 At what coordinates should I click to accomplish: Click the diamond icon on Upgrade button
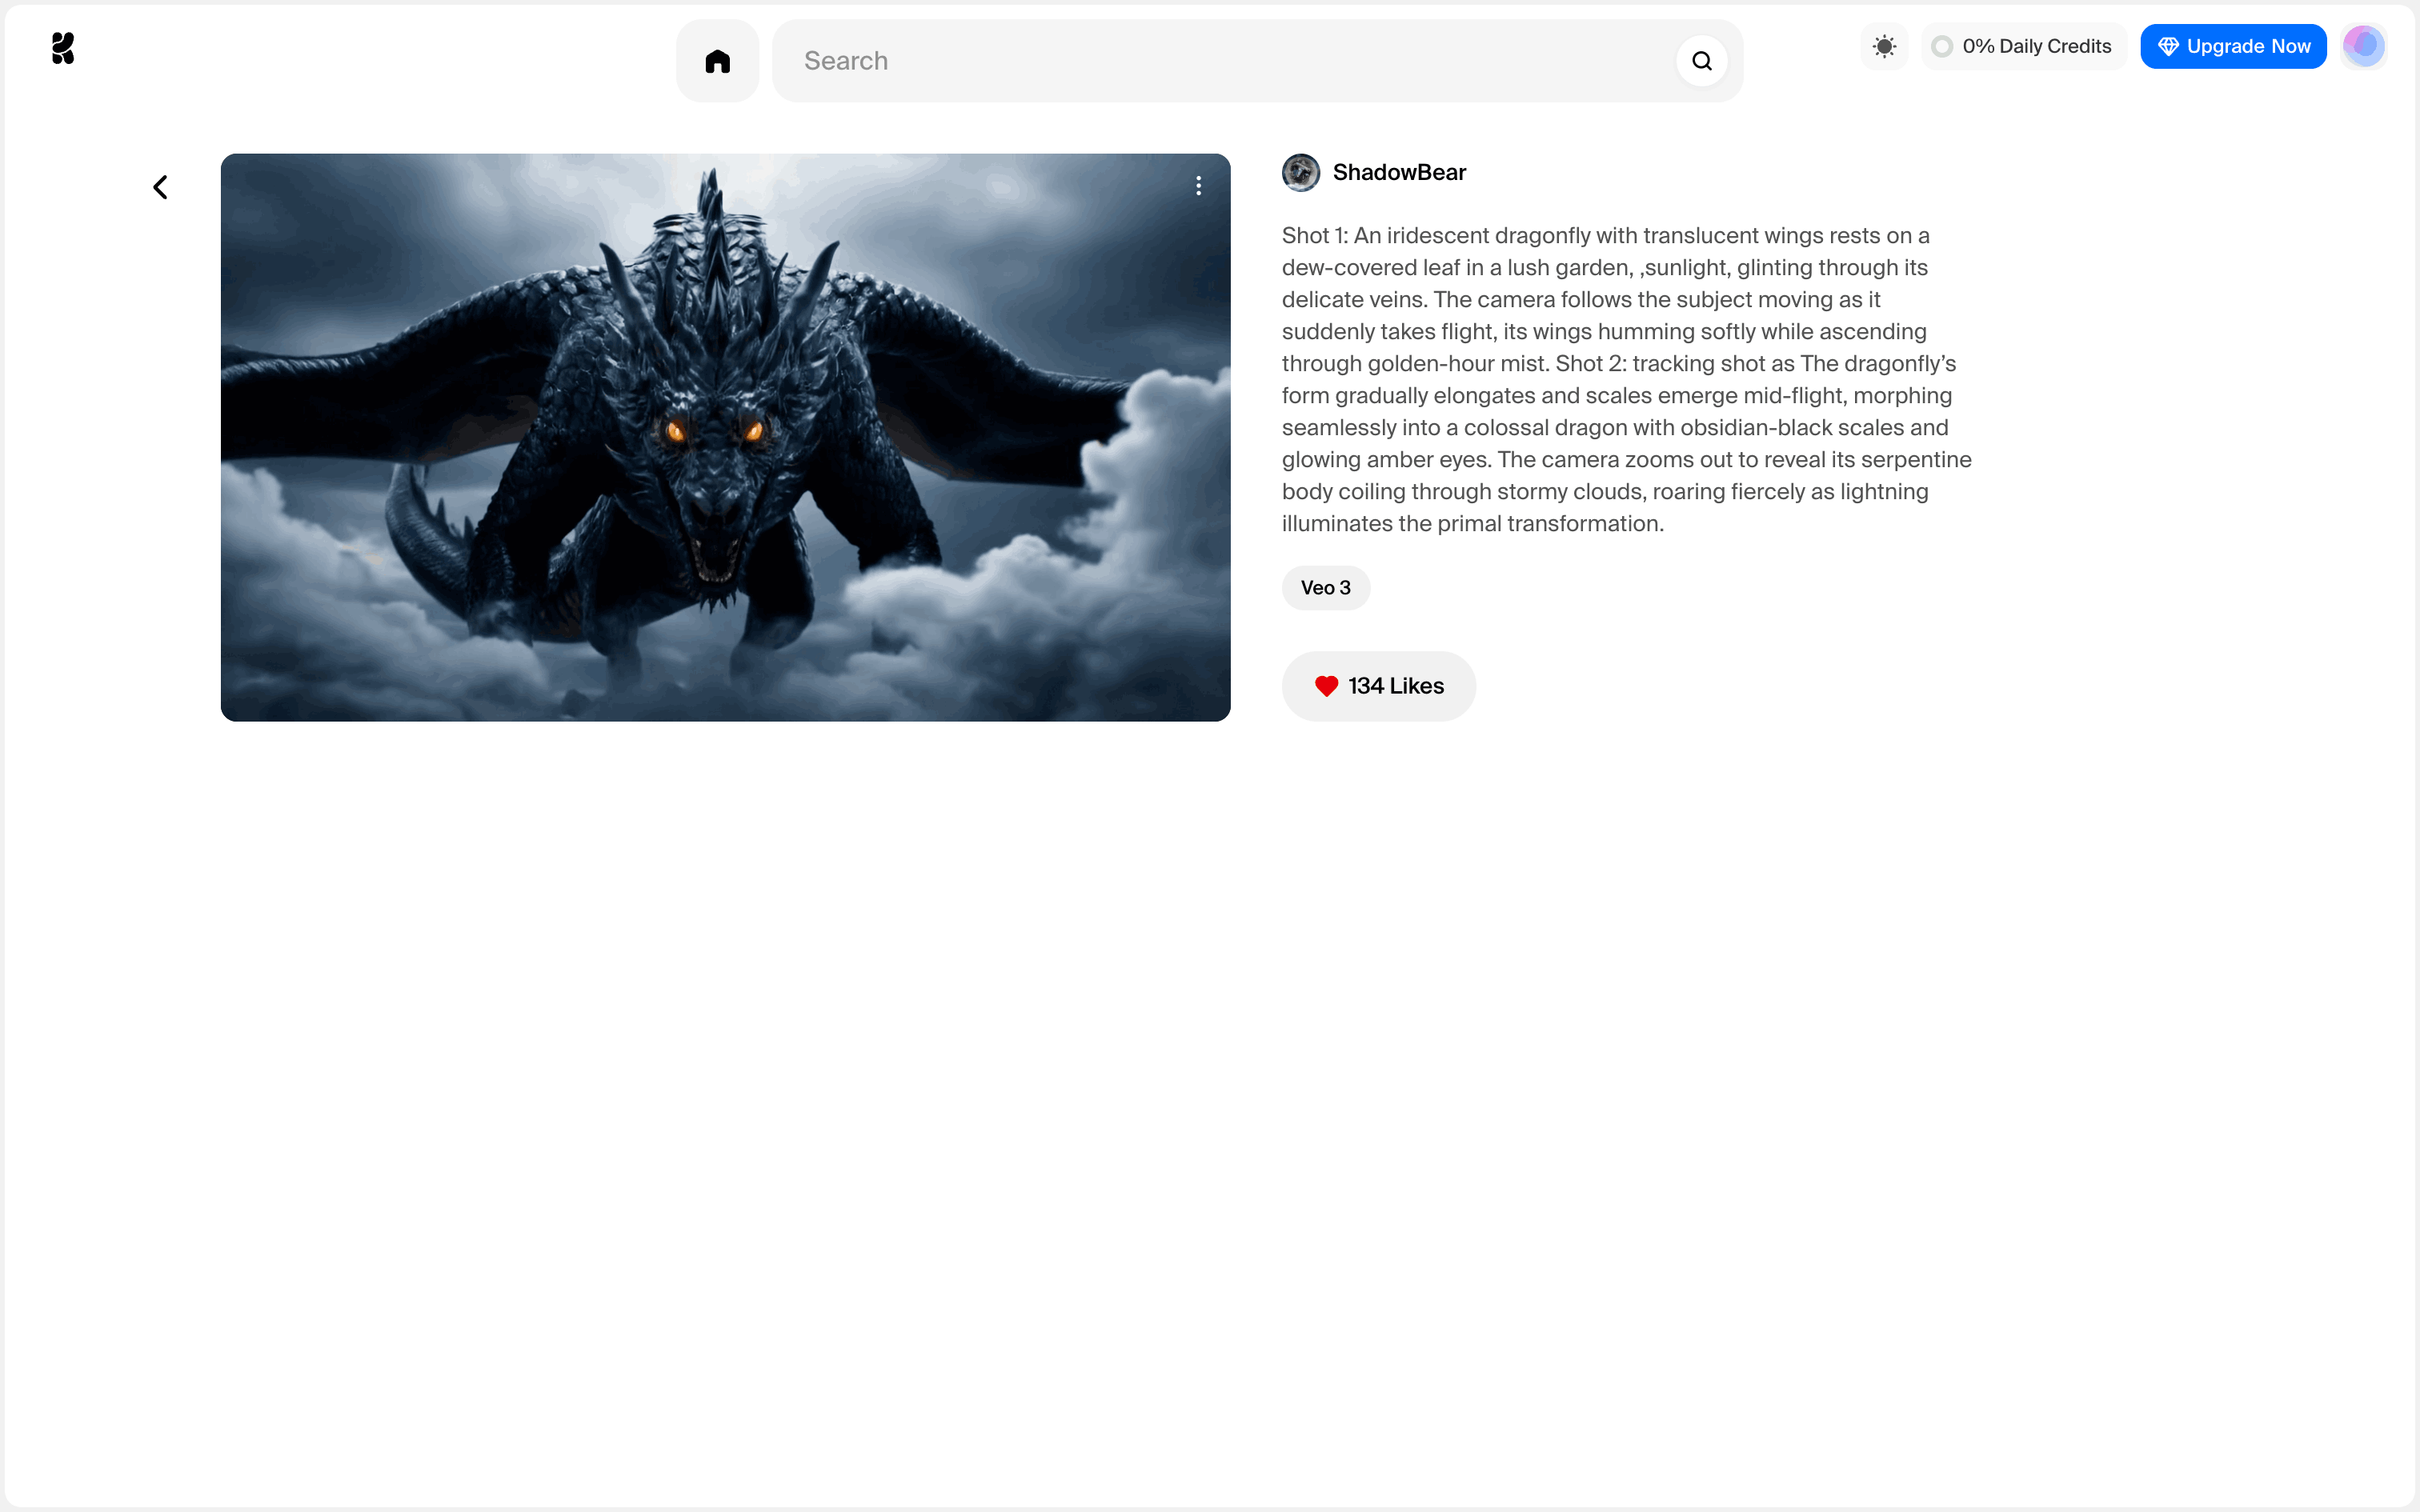pyautogui.click(x=2167, y=46)
